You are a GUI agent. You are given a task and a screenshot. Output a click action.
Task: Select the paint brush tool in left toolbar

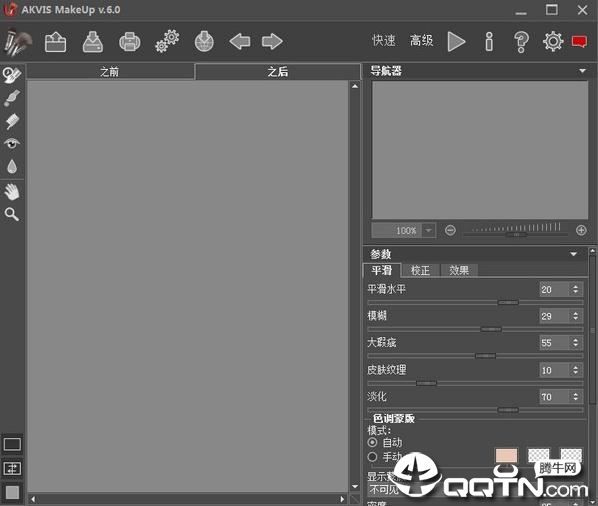tap(12, 98)
